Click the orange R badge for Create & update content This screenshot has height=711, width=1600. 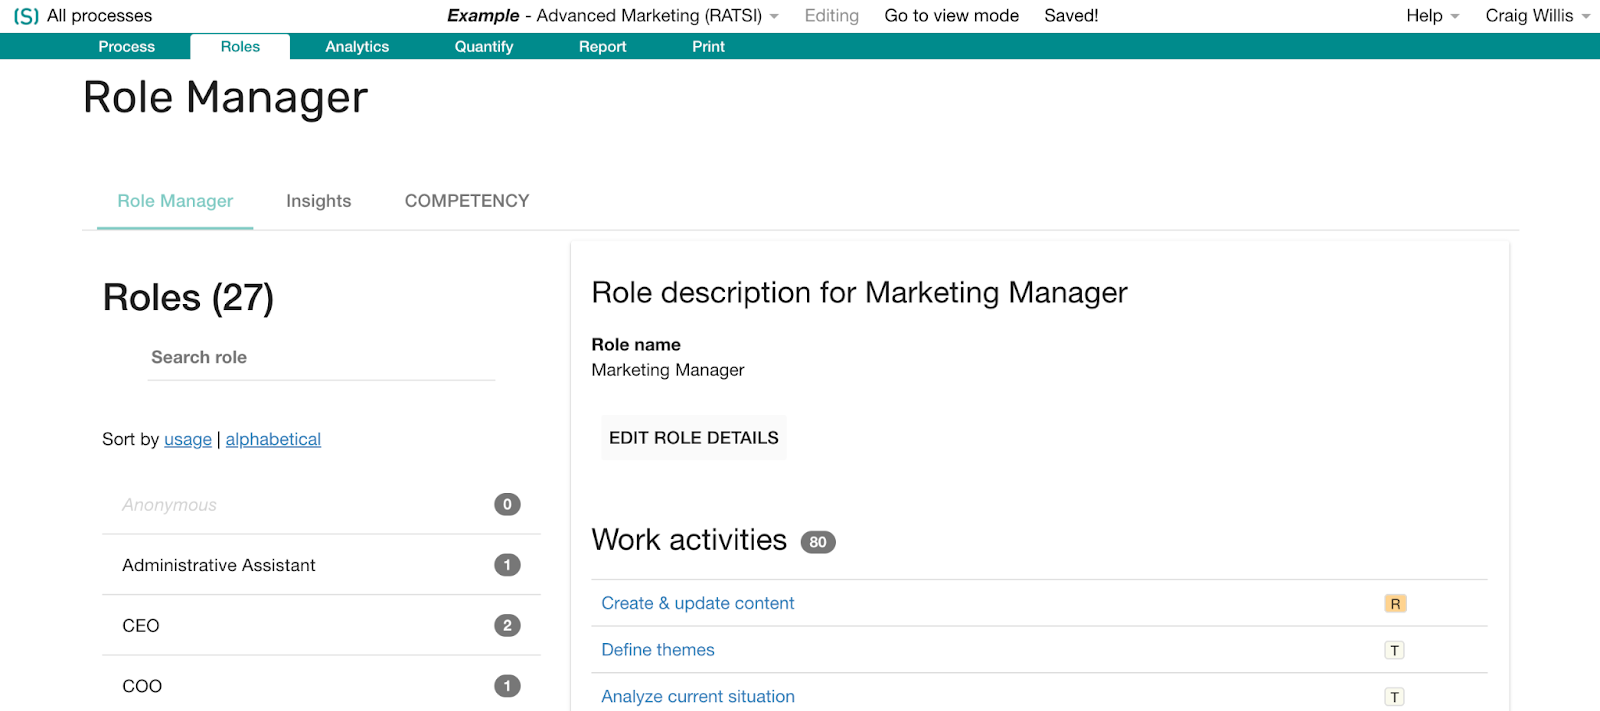click(x=1395, y=604)
